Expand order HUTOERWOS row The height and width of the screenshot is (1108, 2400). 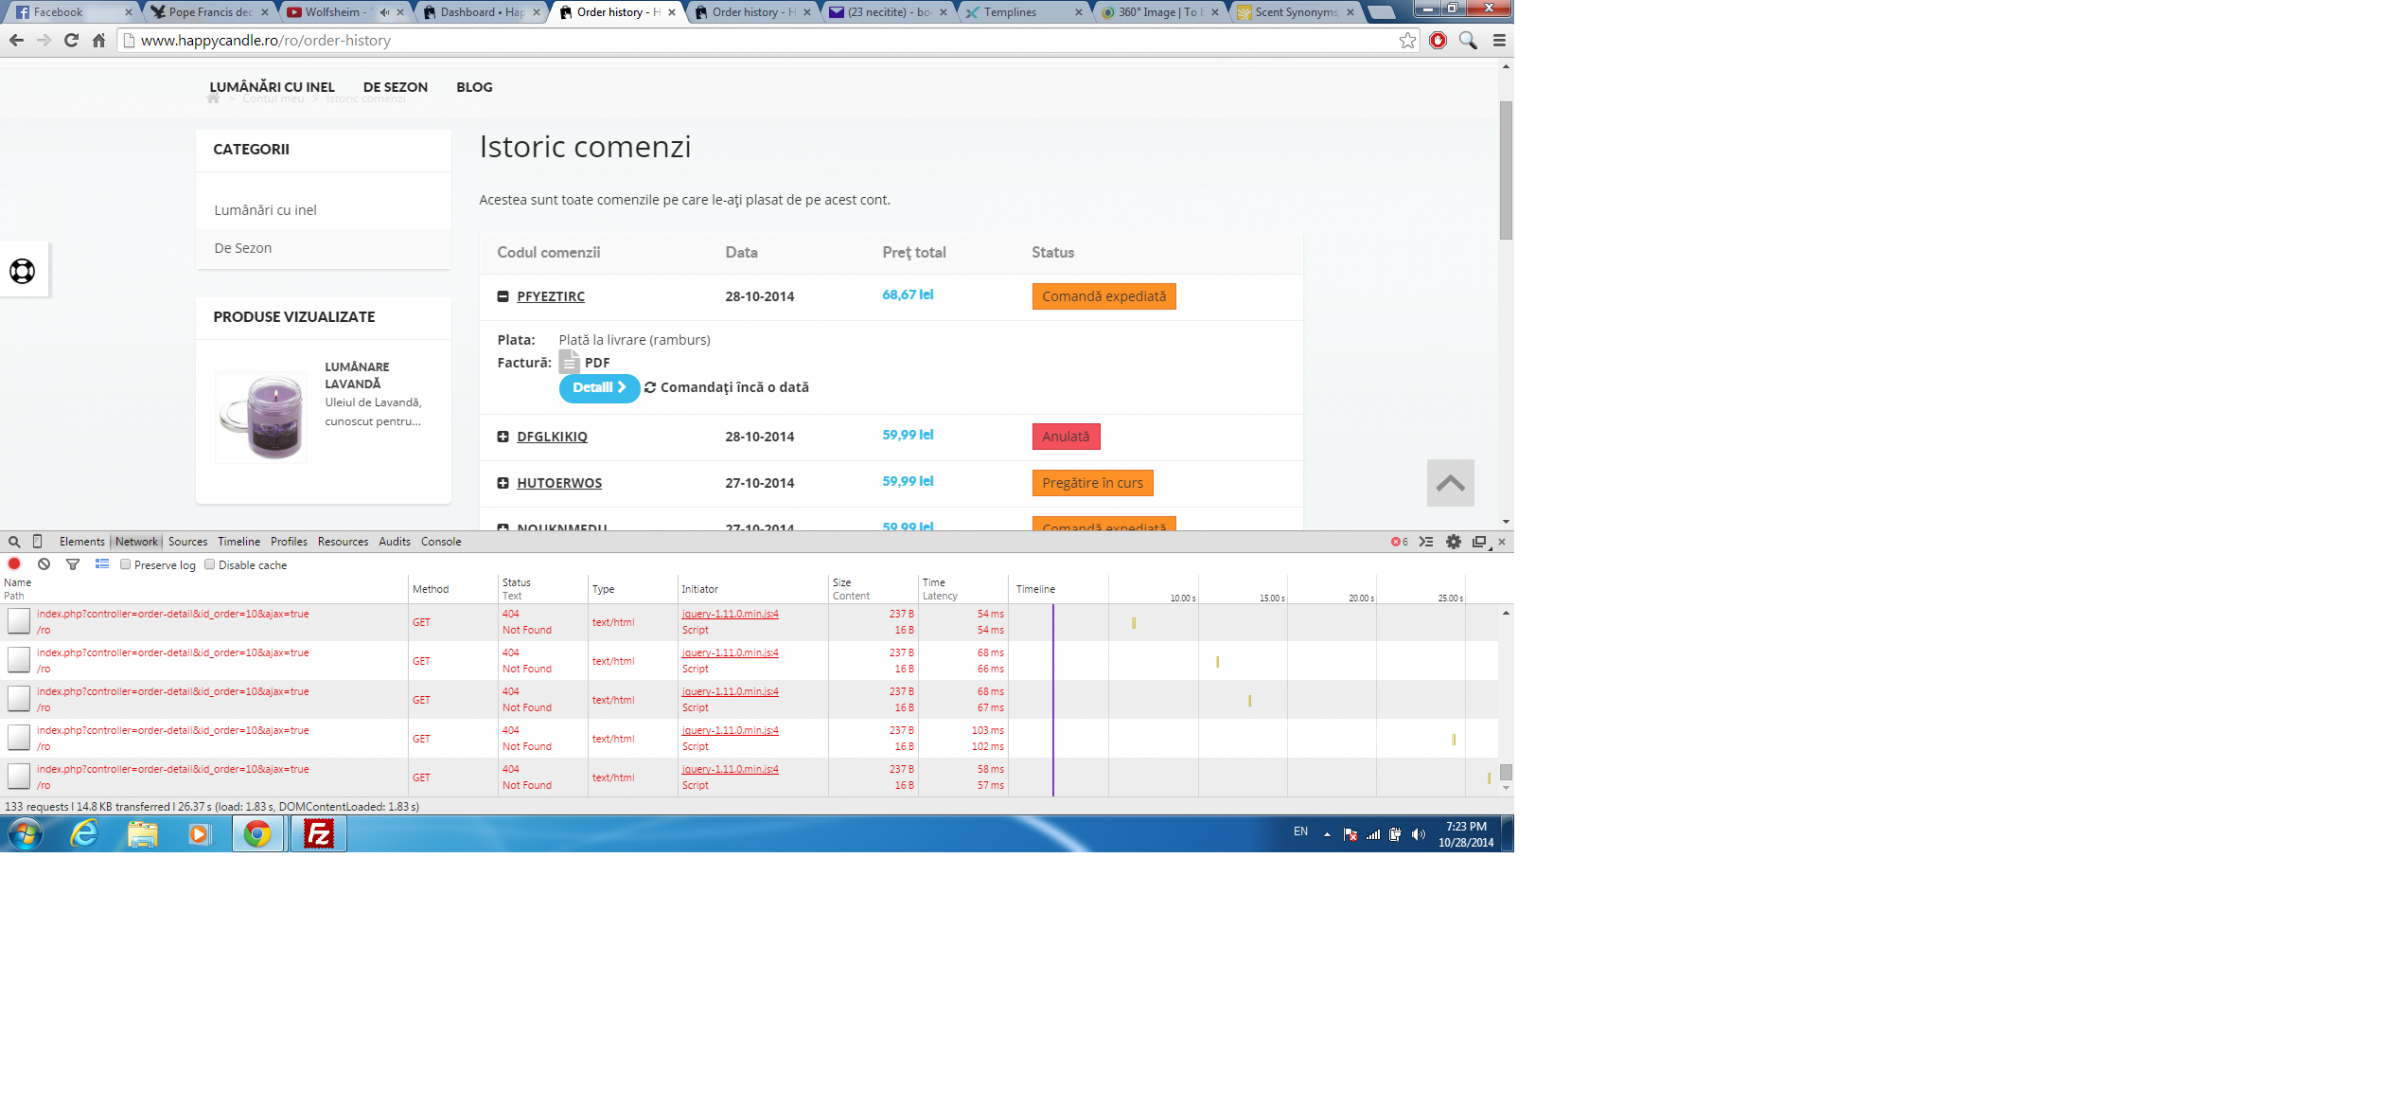coord(503,483)
